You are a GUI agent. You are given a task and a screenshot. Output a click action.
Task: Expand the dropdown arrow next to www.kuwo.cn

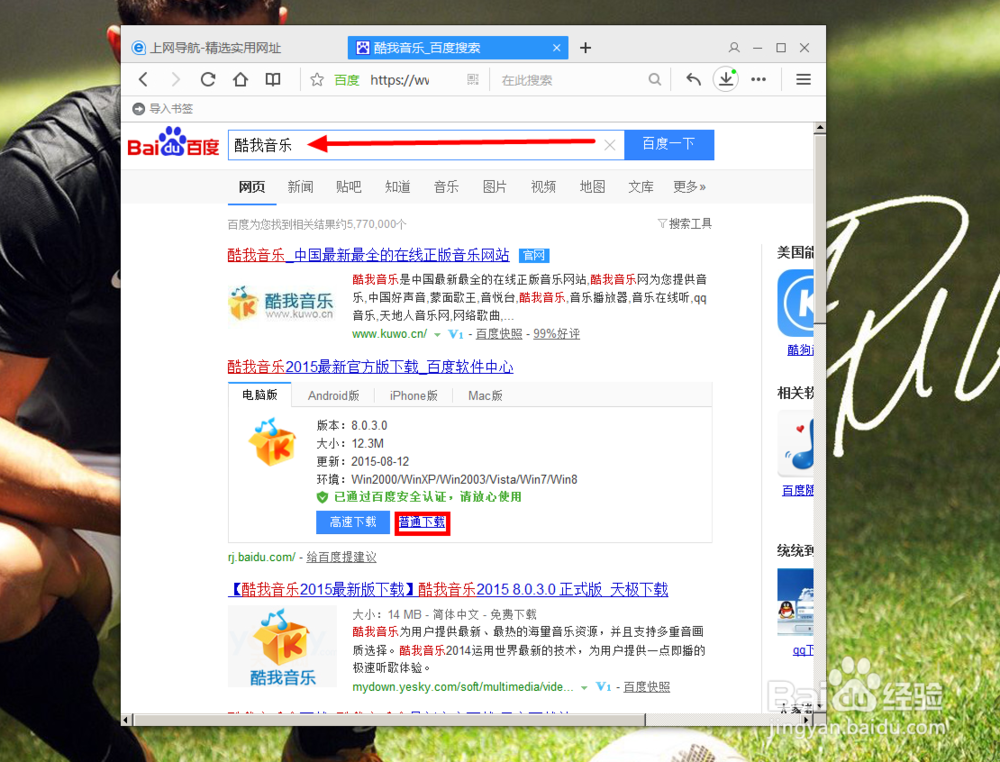pyautogui.click(x=437, y=335)
